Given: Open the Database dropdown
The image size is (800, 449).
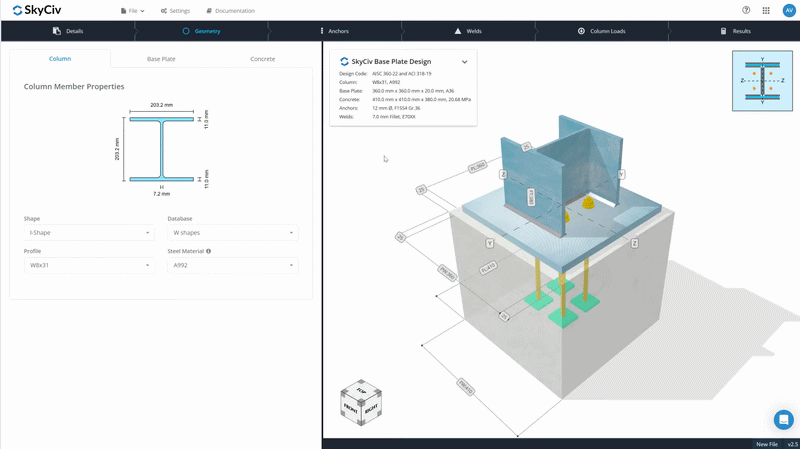Looking at the screenshot, I should pyautogui.click(x=233, y=233).
